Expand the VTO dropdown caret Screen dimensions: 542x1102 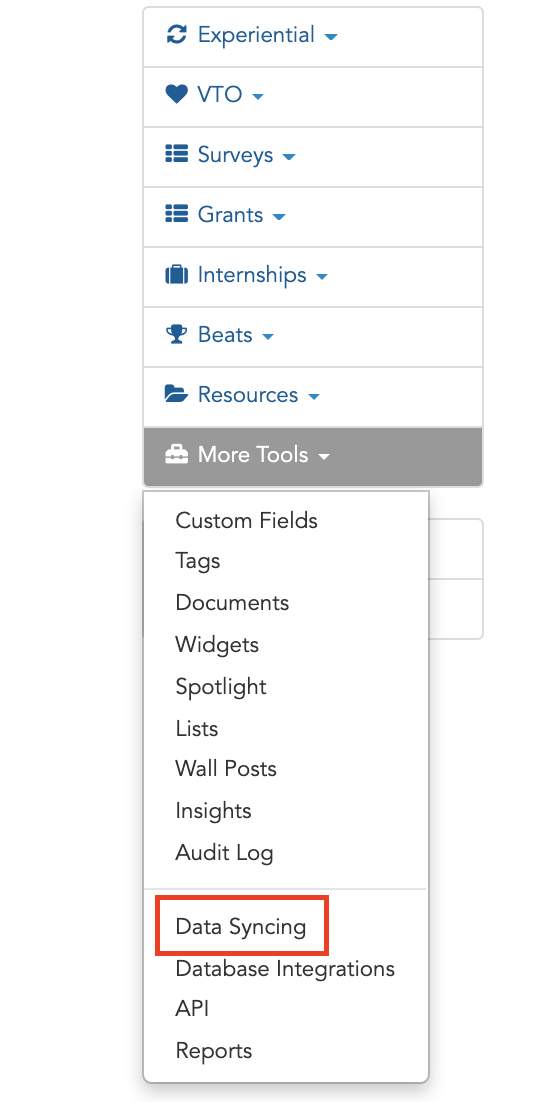[x=258, y=96]
